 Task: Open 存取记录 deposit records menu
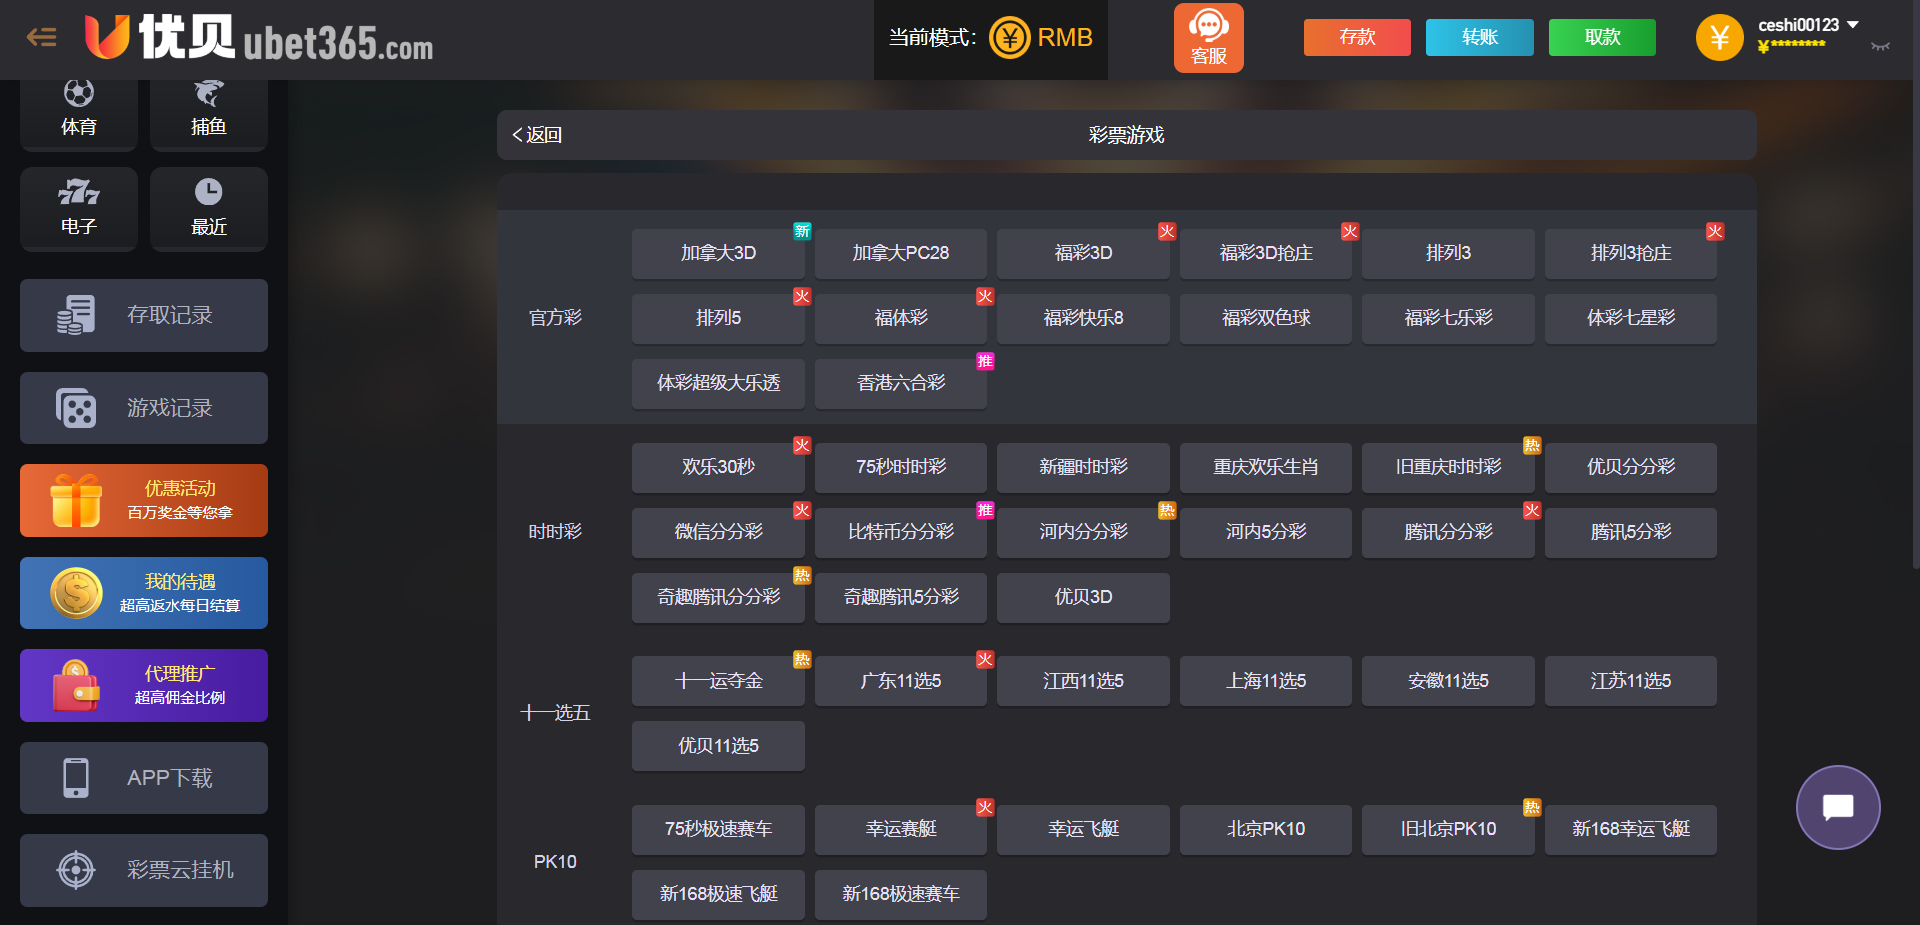[x=144, y=315]
